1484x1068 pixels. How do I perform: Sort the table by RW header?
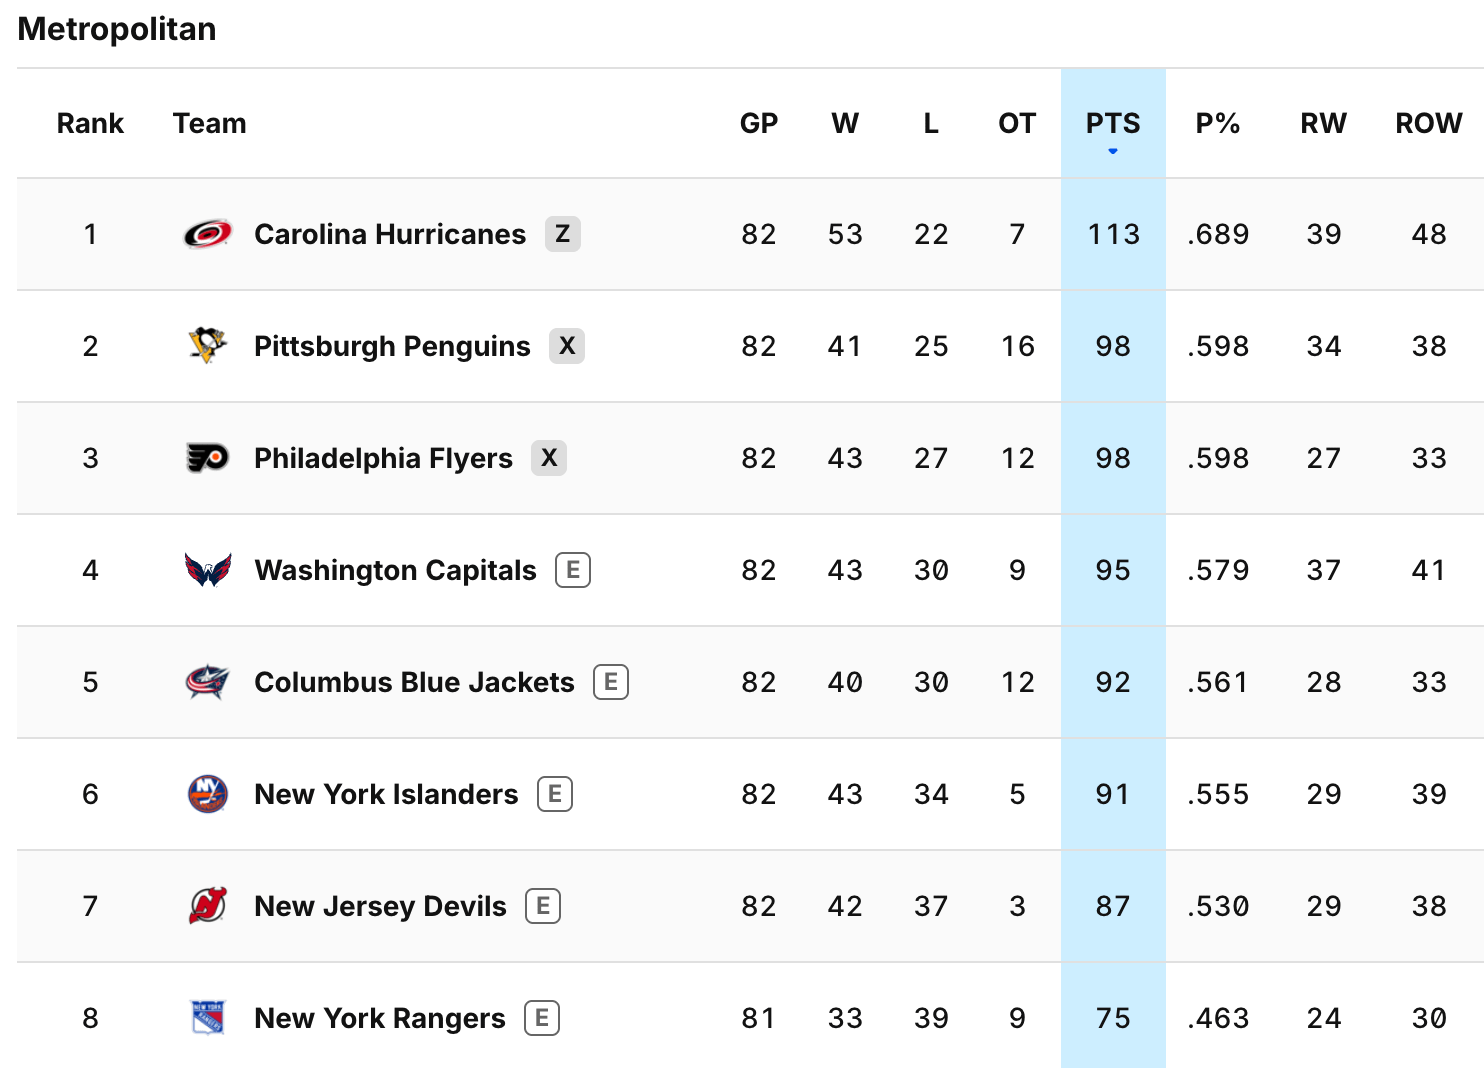coord(1323,123)
